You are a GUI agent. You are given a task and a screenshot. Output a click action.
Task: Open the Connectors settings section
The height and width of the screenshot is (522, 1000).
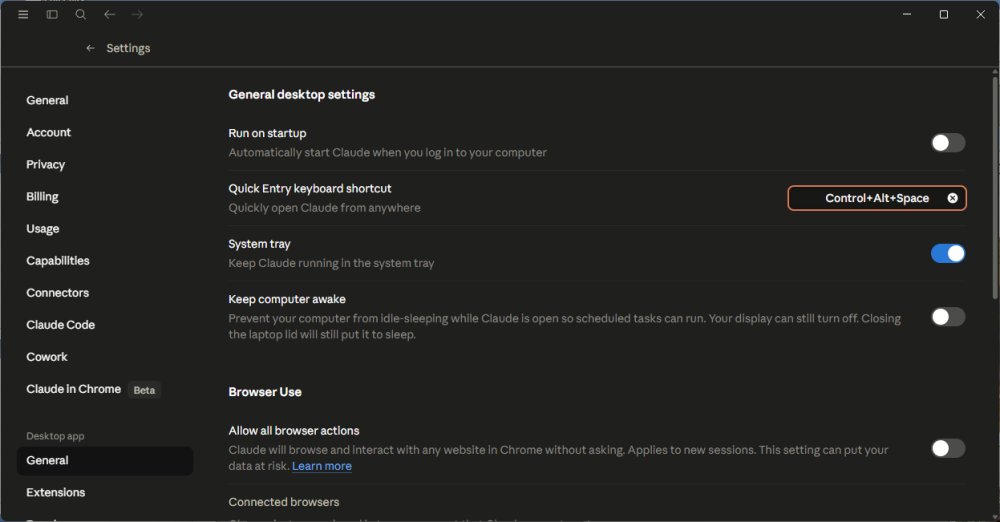coord(57,292)
